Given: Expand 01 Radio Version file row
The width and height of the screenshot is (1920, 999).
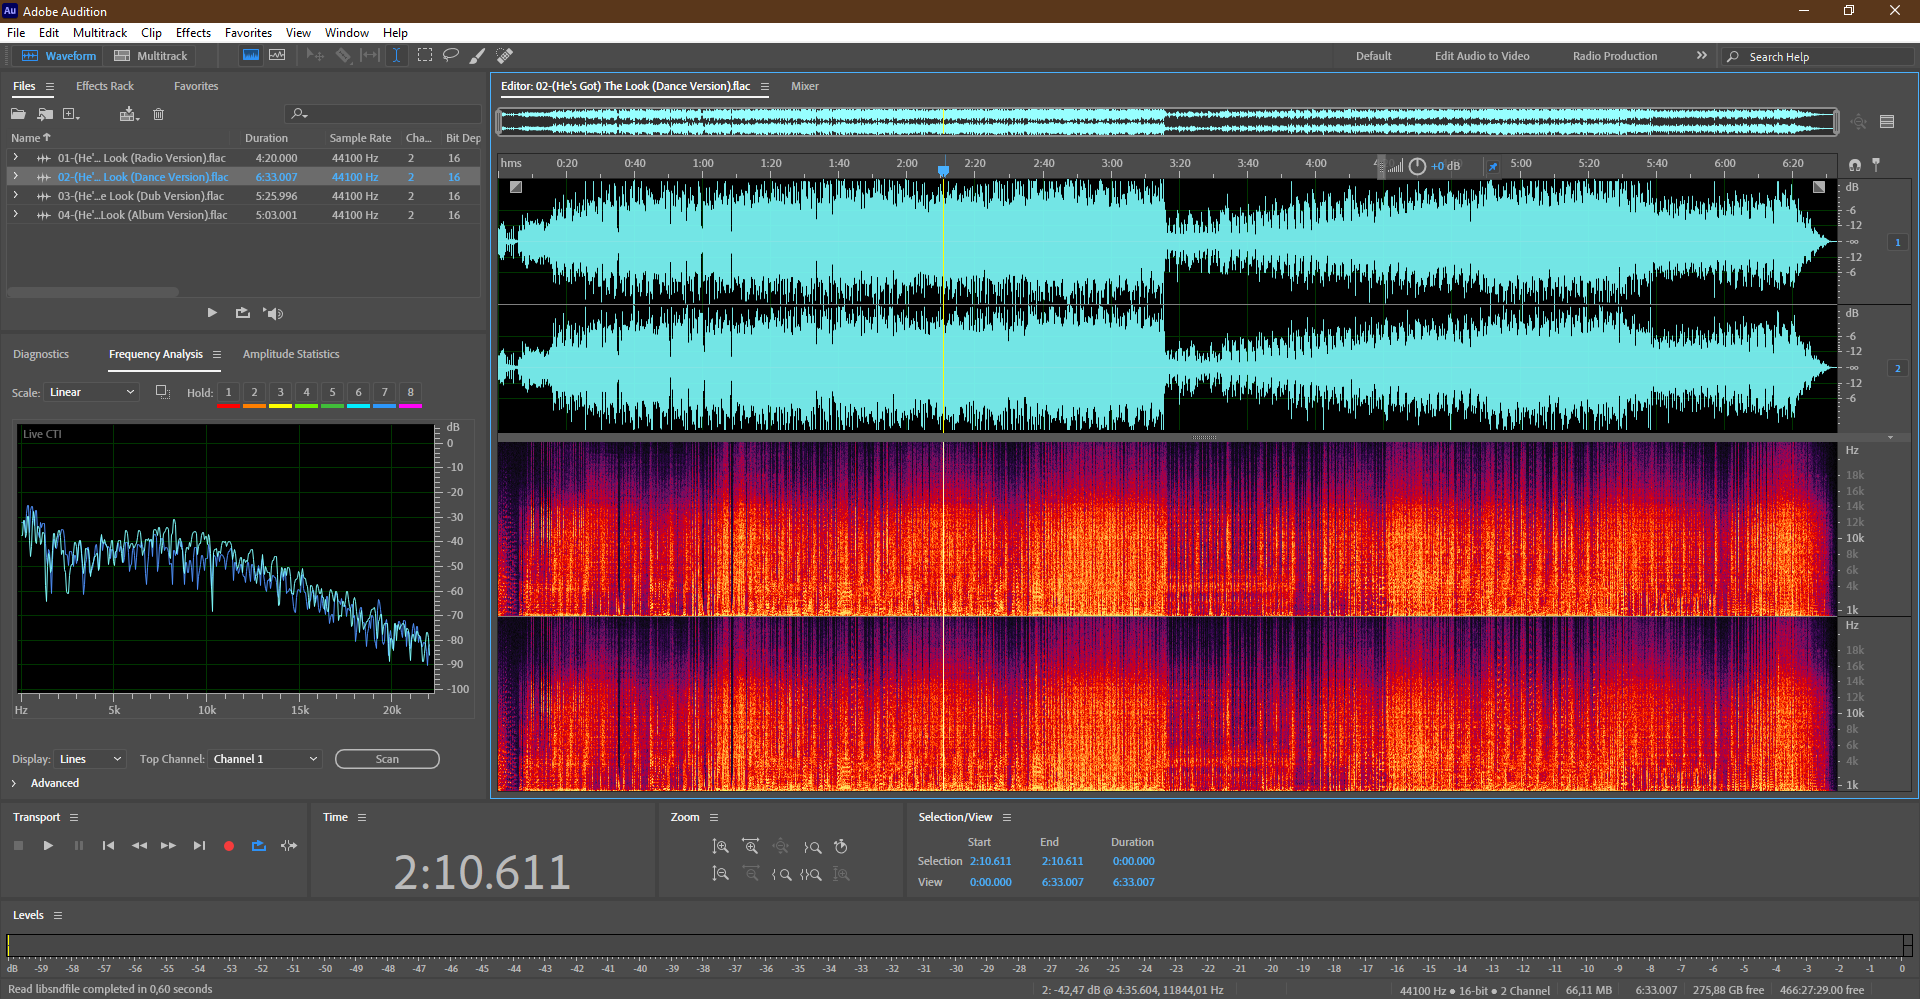Looking at the screenshot, I should point(16,158).
